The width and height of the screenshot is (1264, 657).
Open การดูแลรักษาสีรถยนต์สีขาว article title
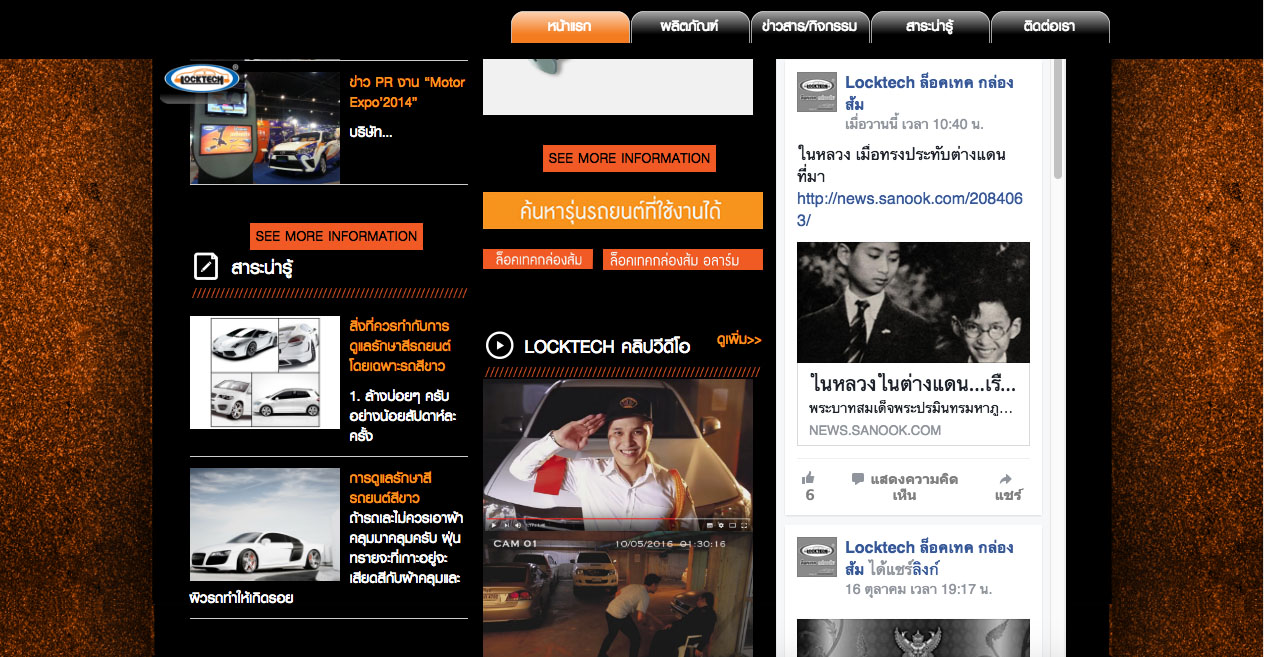point(391,487)
